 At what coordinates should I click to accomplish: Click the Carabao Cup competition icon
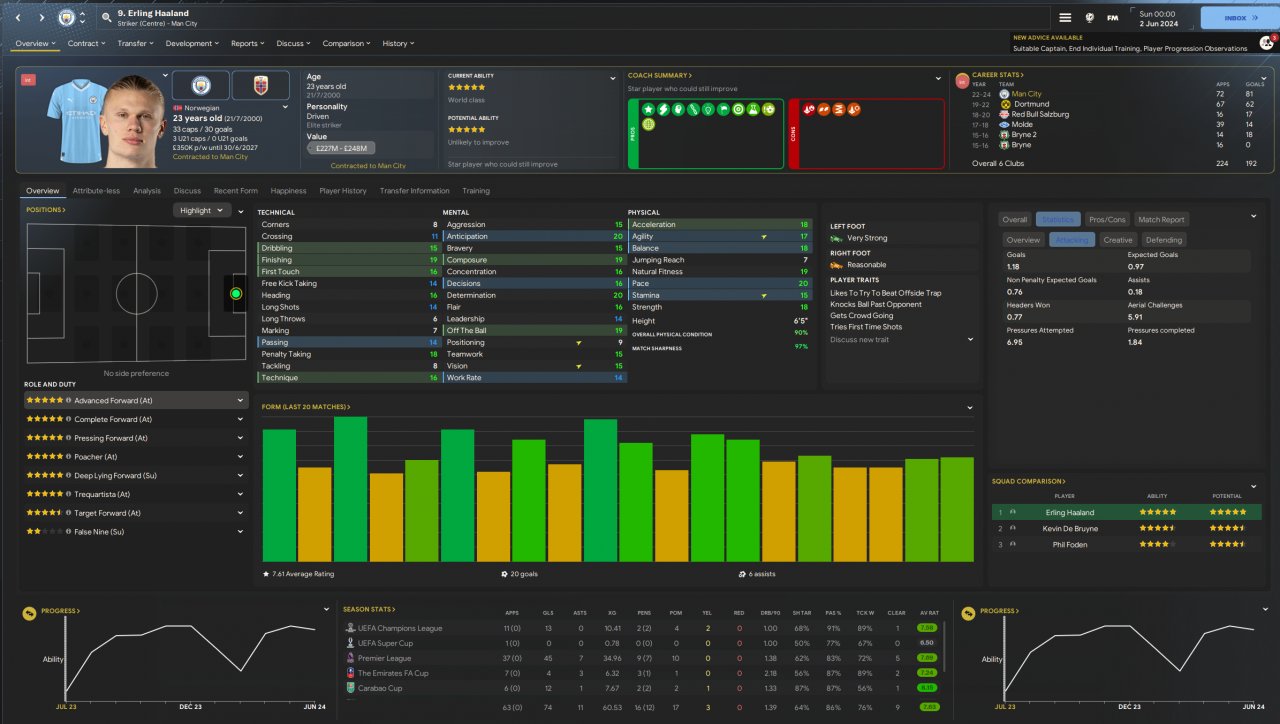tap(350, 688)
